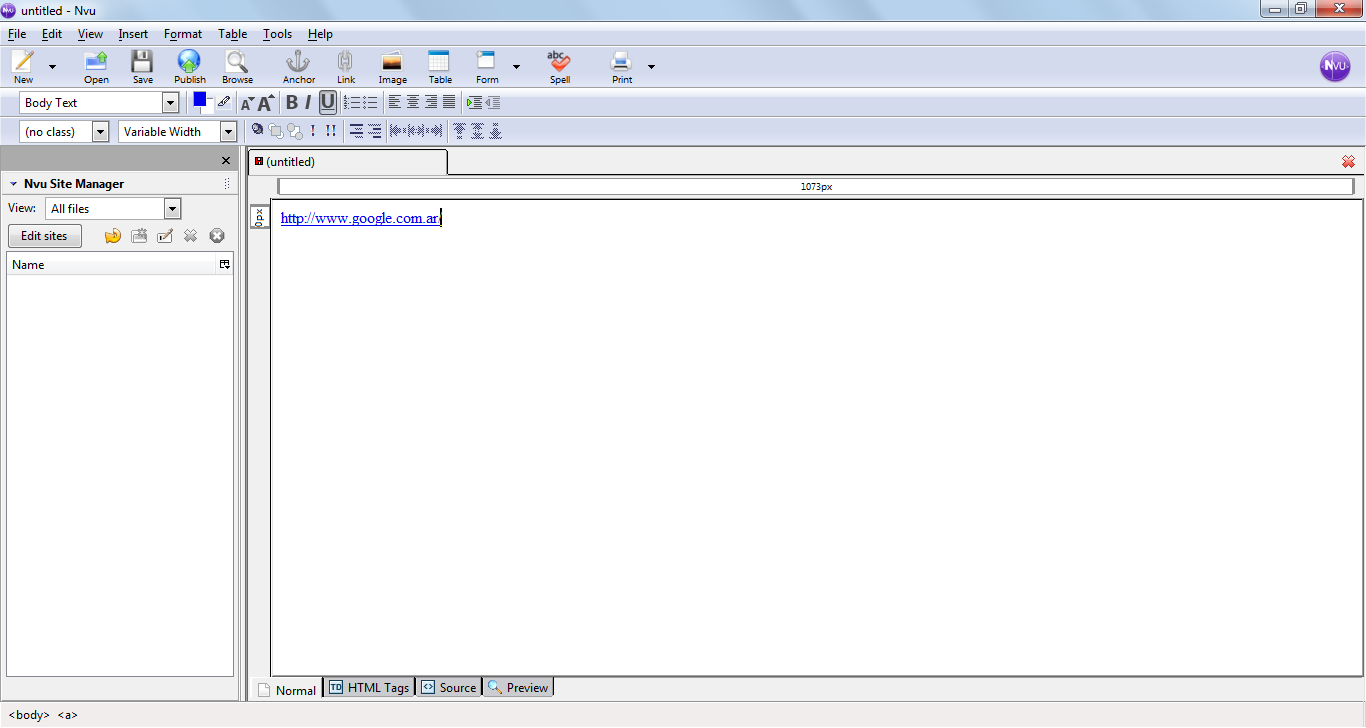
Task: Click the orange refresh arrow in Site Manager
Action: point(113,236)
